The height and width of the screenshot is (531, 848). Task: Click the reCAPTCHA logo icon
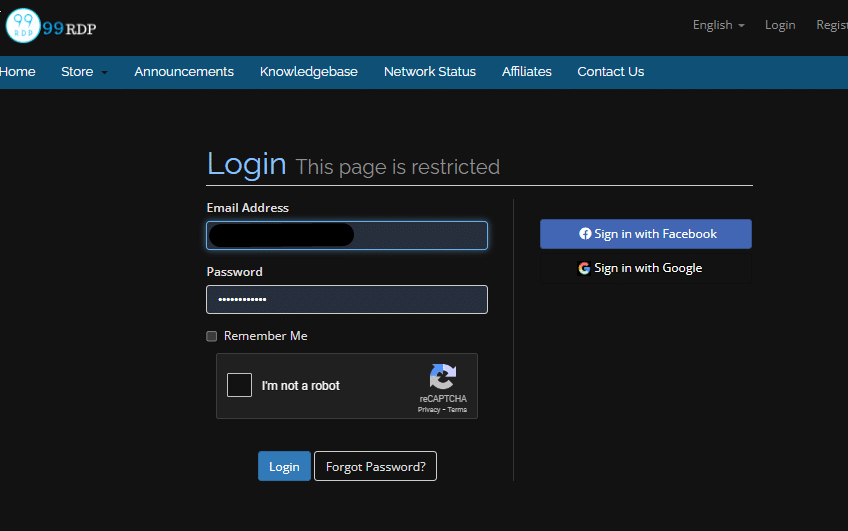(x=442, y=377)
